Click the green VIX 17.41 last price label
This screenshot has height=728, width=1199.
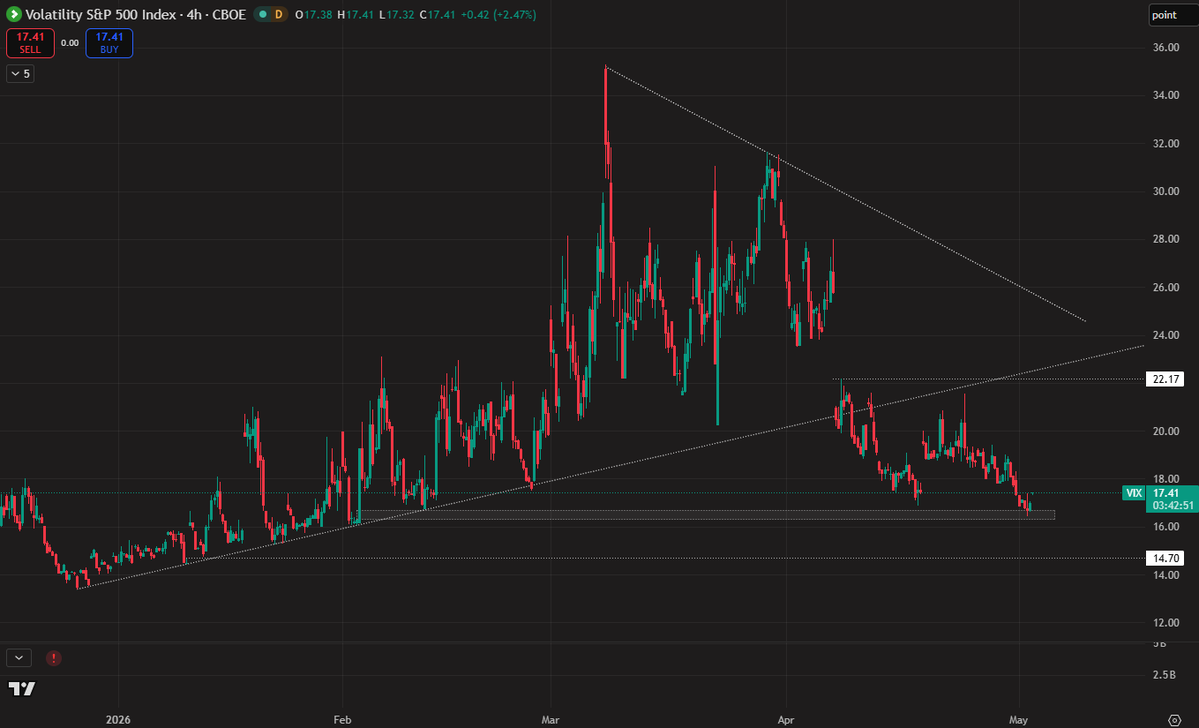[x=1160, y=493]
